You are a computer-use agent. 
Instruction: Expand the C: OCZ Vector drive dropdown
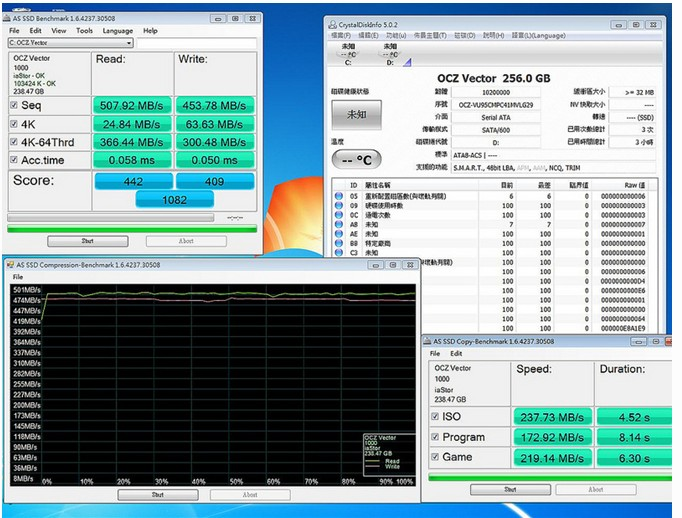point(129,43)
